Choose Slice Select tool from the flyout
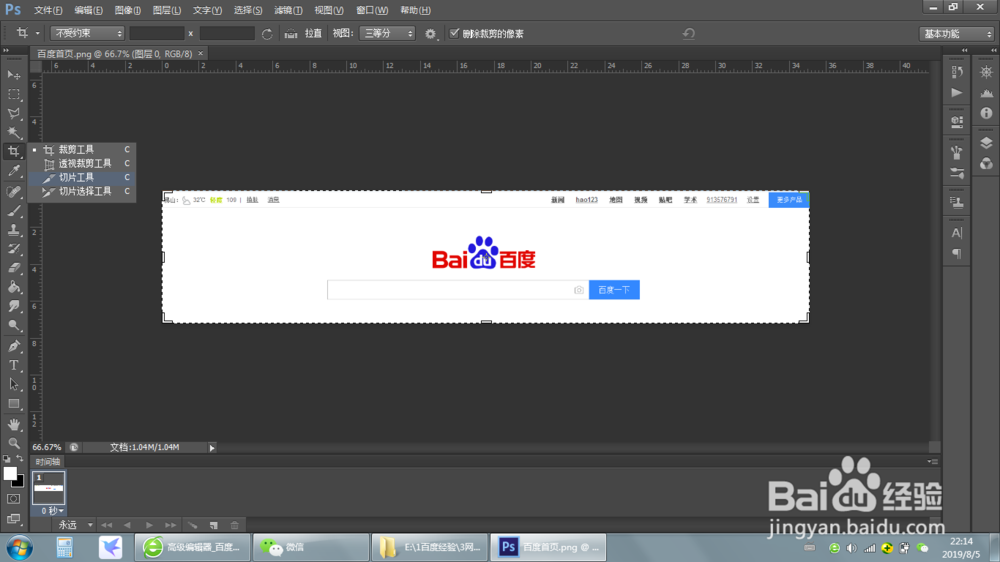 [x=82, y=191]
